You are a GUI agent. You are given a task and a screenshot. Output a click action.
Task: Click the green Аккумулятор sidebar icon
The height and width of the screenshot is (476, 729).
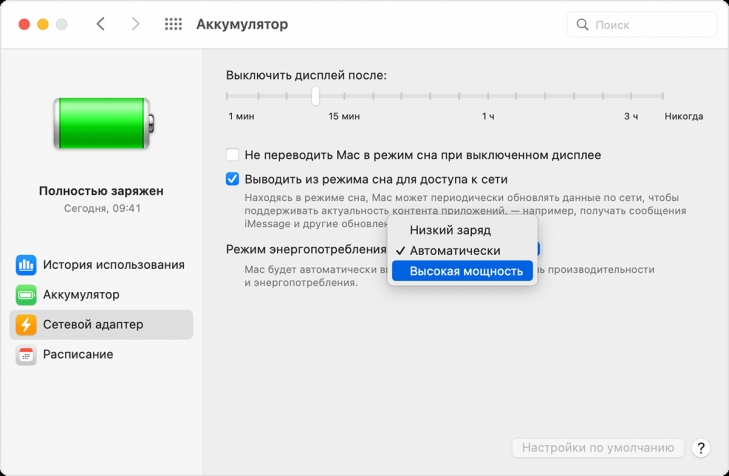[26, 295]
